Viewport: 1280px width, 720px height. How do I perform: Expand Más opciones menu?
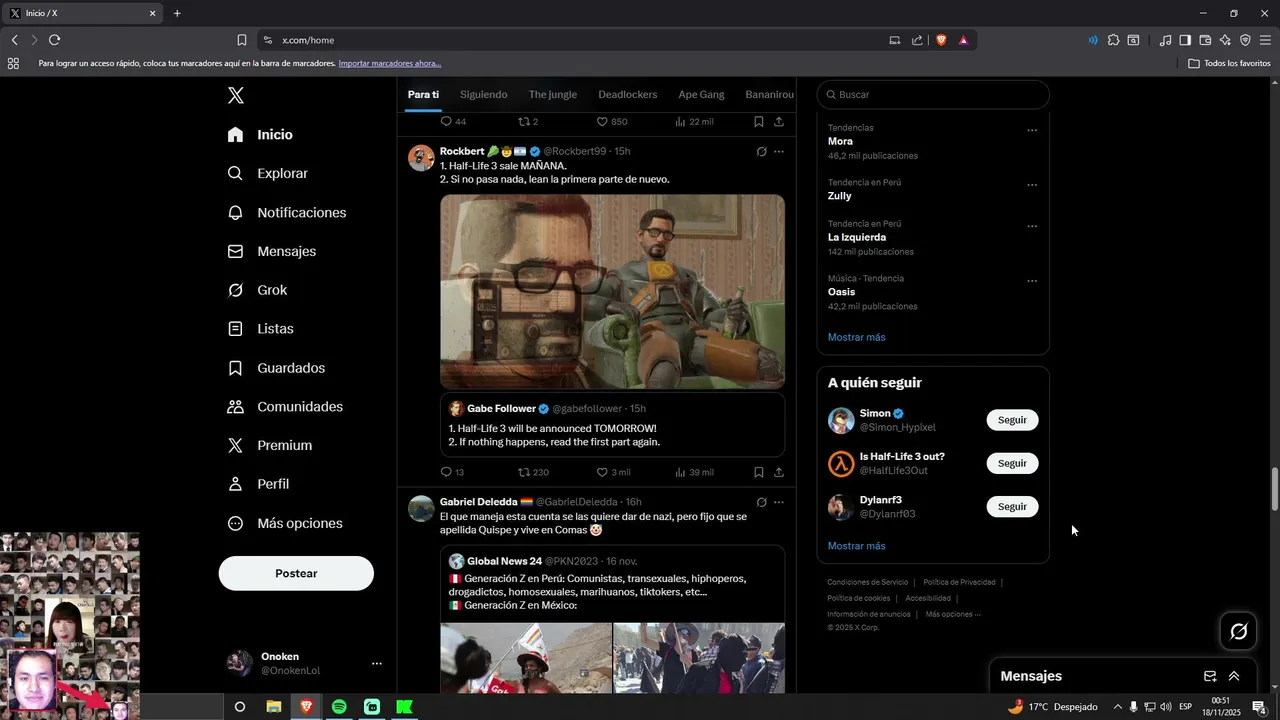tap(285, 523)
